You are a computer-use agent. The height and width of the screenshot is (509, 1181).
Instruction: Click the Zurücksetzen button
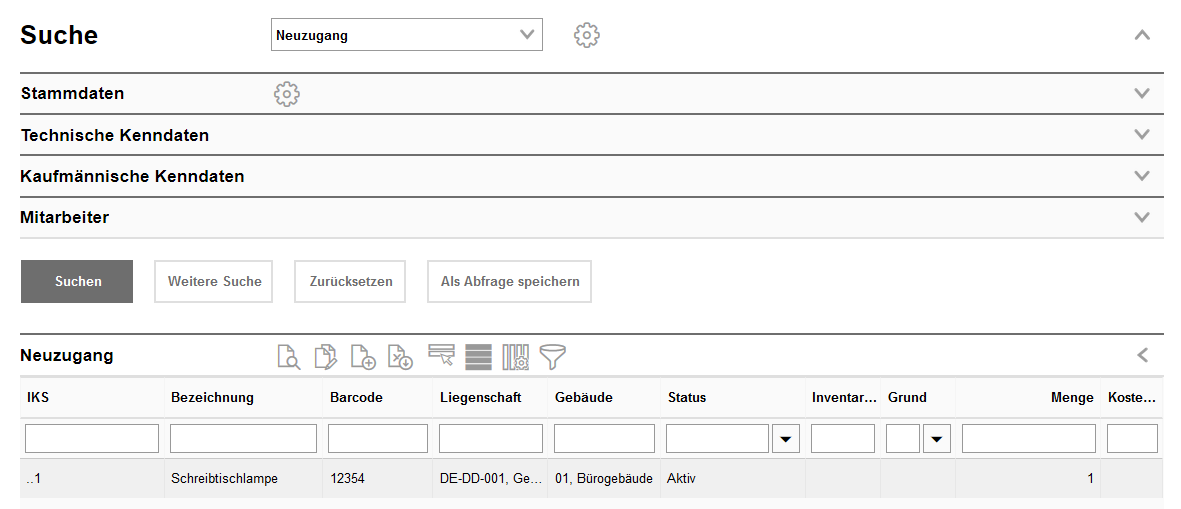click(350, 282)
